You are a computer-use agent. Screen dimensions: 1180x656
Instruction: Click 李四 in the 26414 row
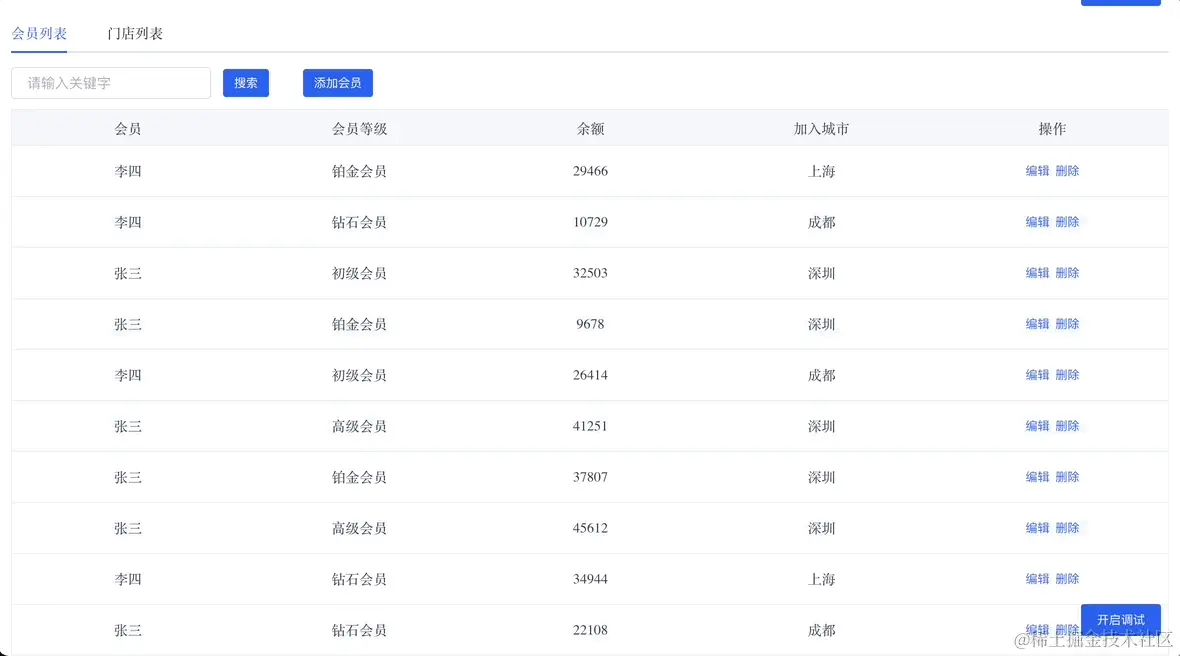127,375
